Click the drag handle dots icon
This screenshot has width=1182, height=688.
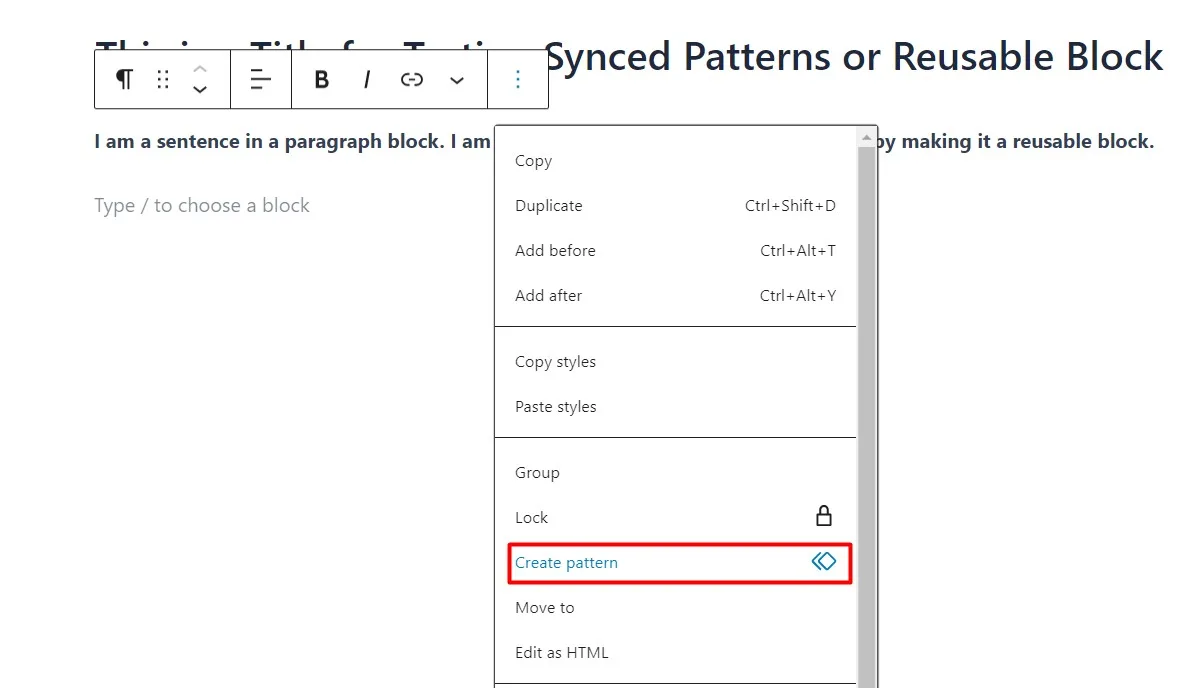[x=163, y=79]
